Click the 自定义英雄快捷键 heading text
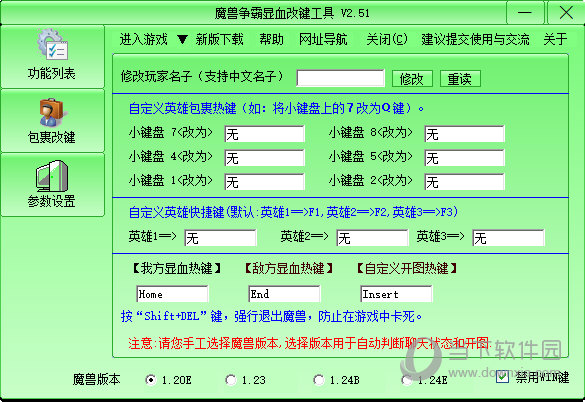The image size is (585, 402). 293,212
